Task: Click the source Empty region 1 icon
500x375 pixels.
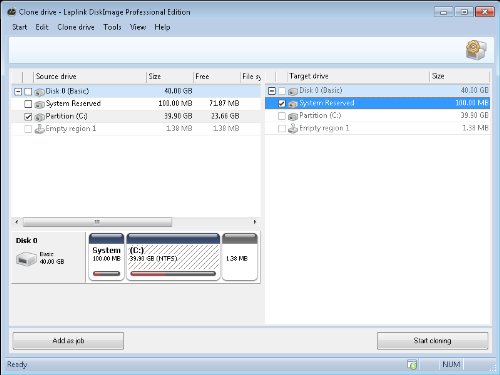Action: pos(40,129)
